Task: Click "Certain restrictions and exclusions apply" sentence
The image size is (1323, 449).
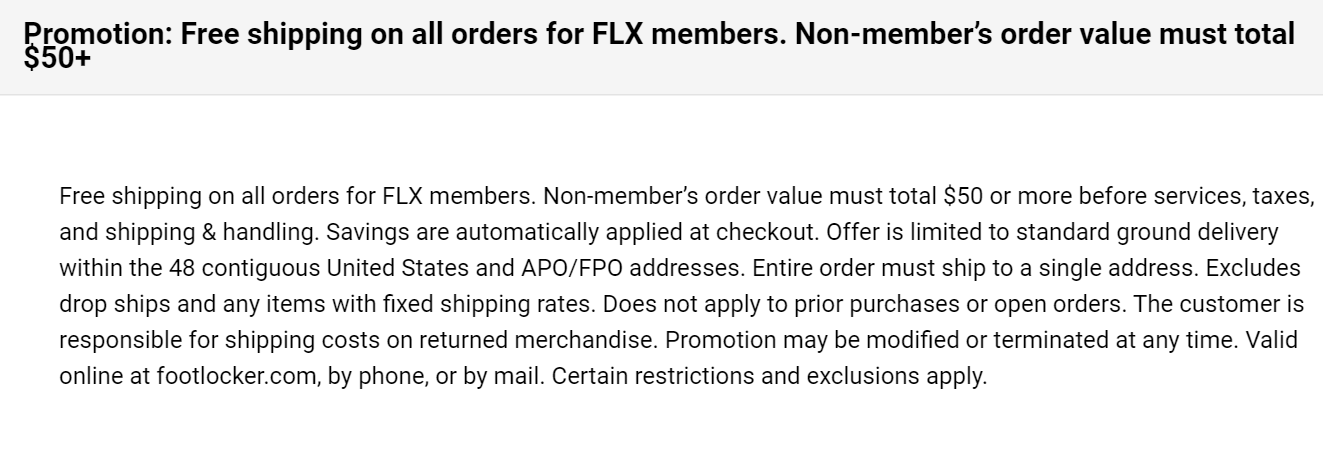Action: (768, 377)
